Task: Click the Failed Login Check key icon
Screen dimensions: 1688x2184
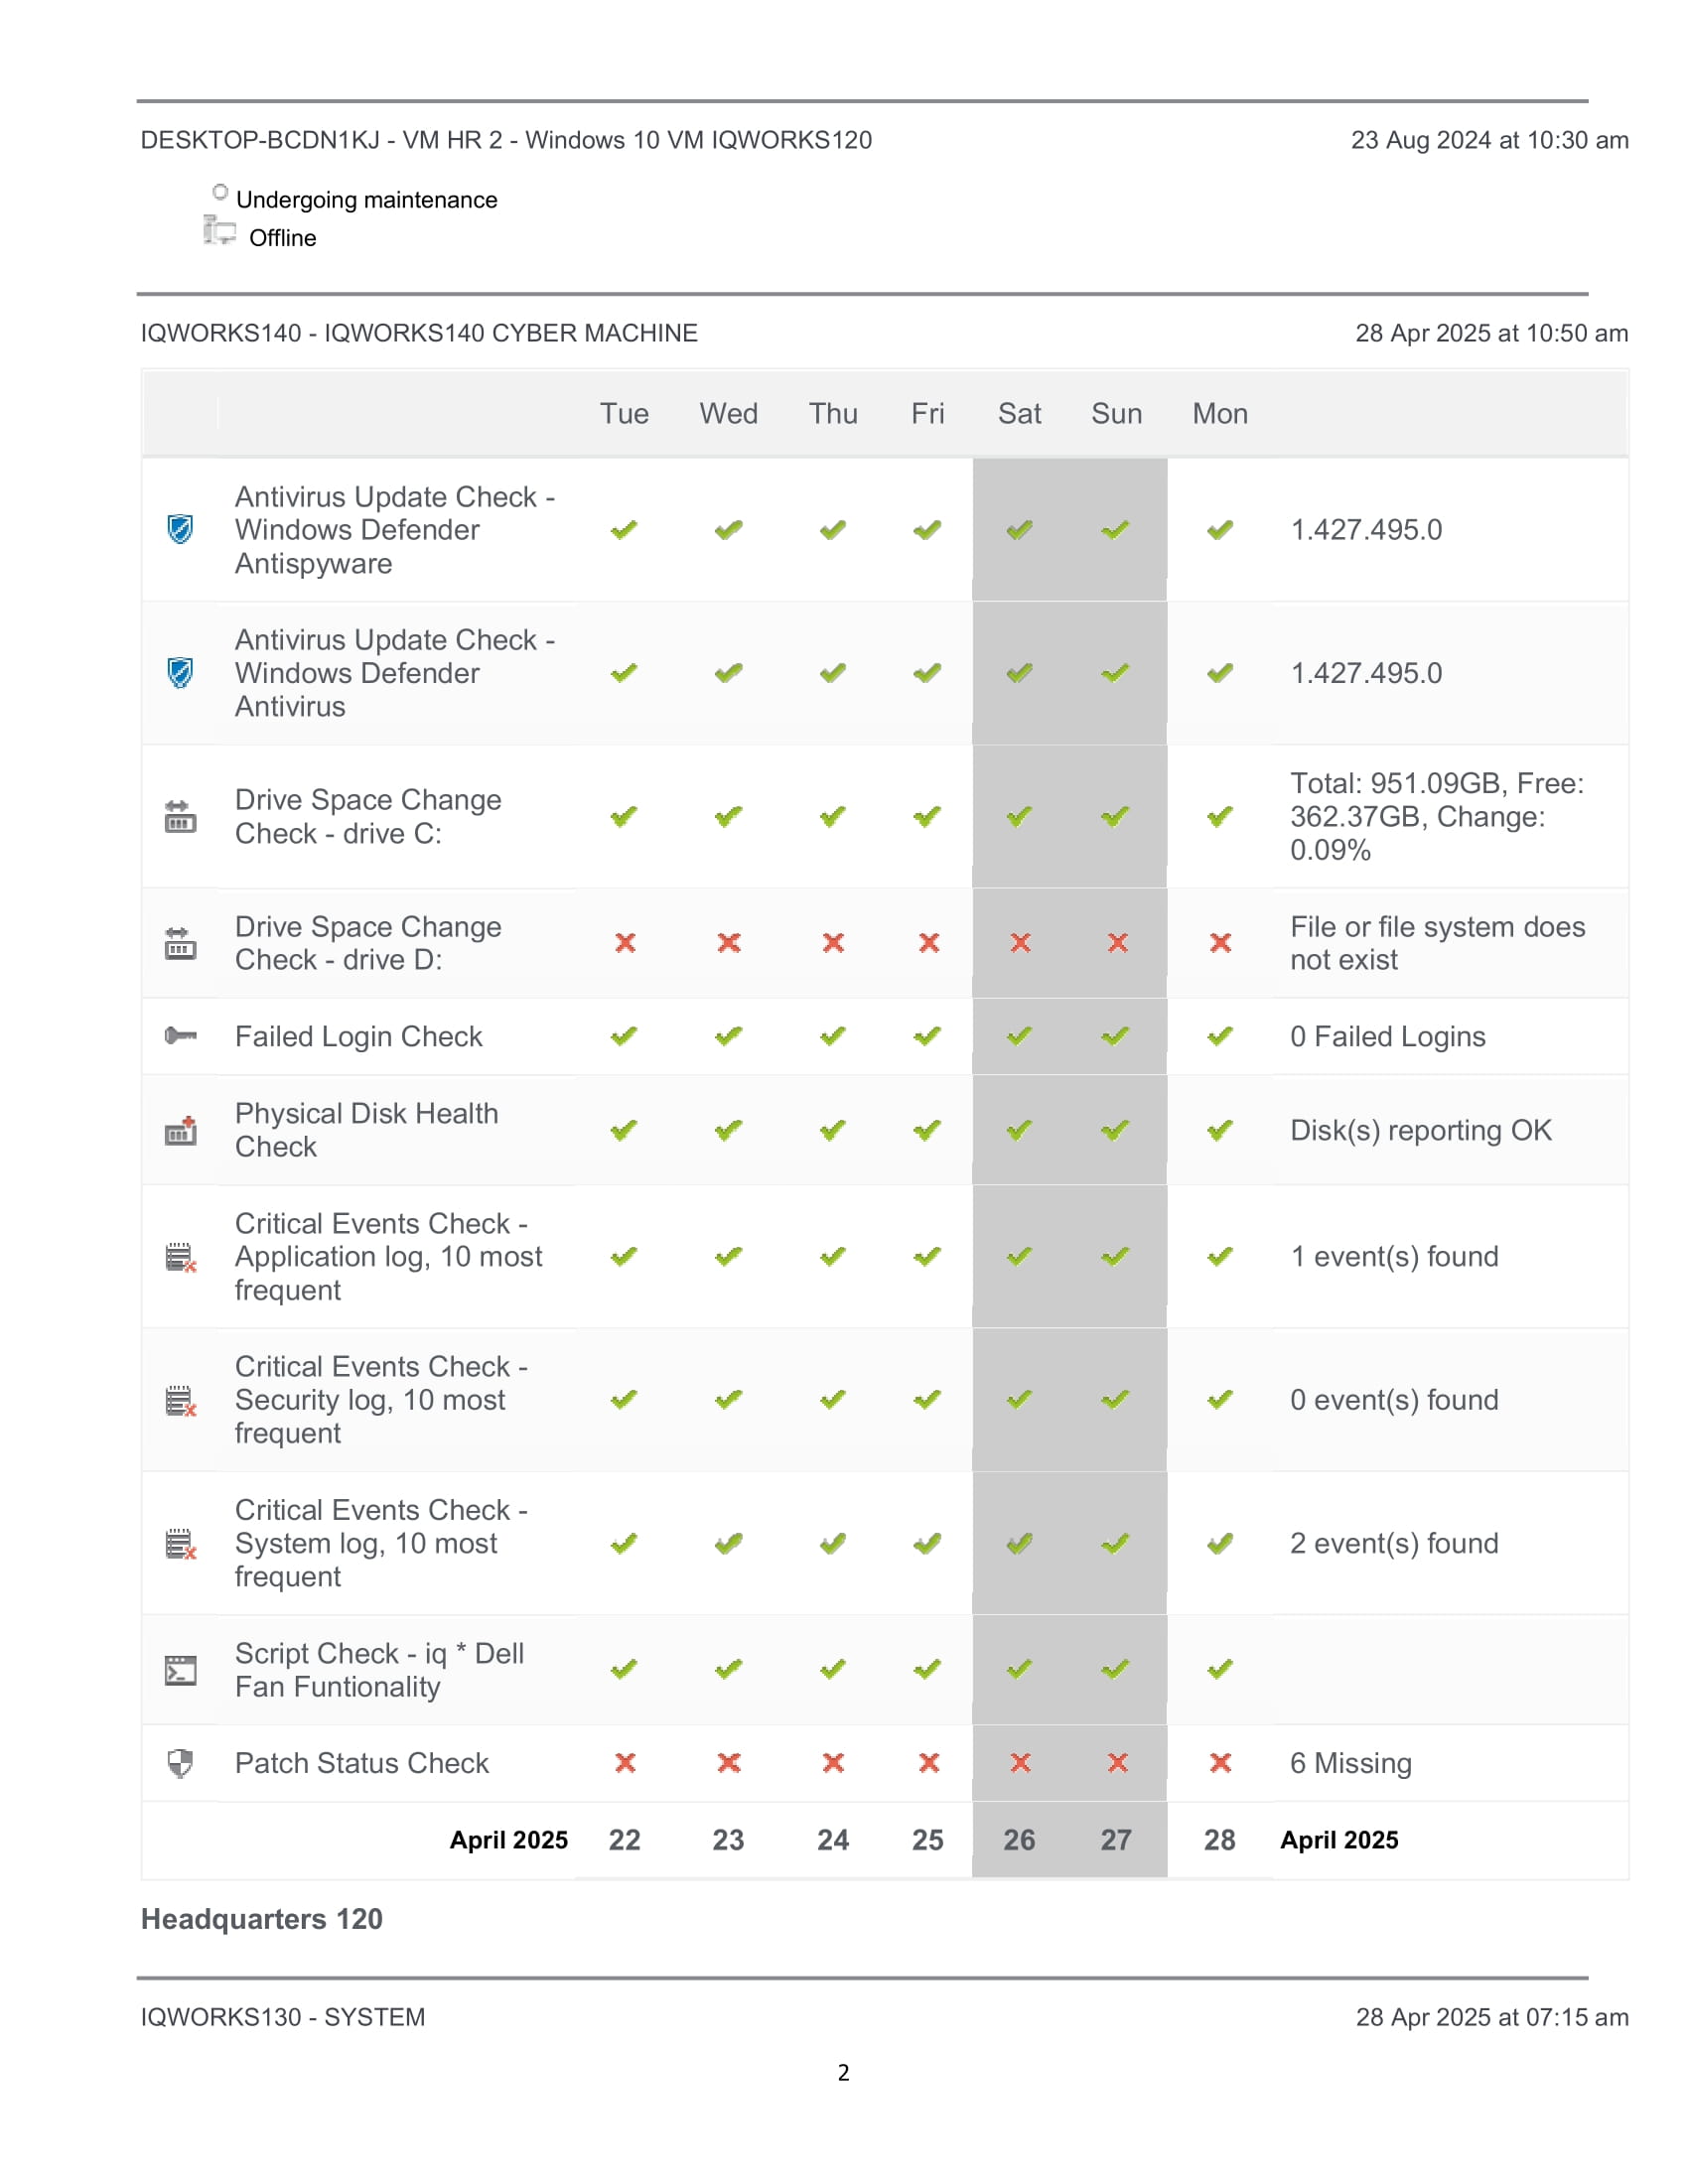Action: click(180, 1036)
